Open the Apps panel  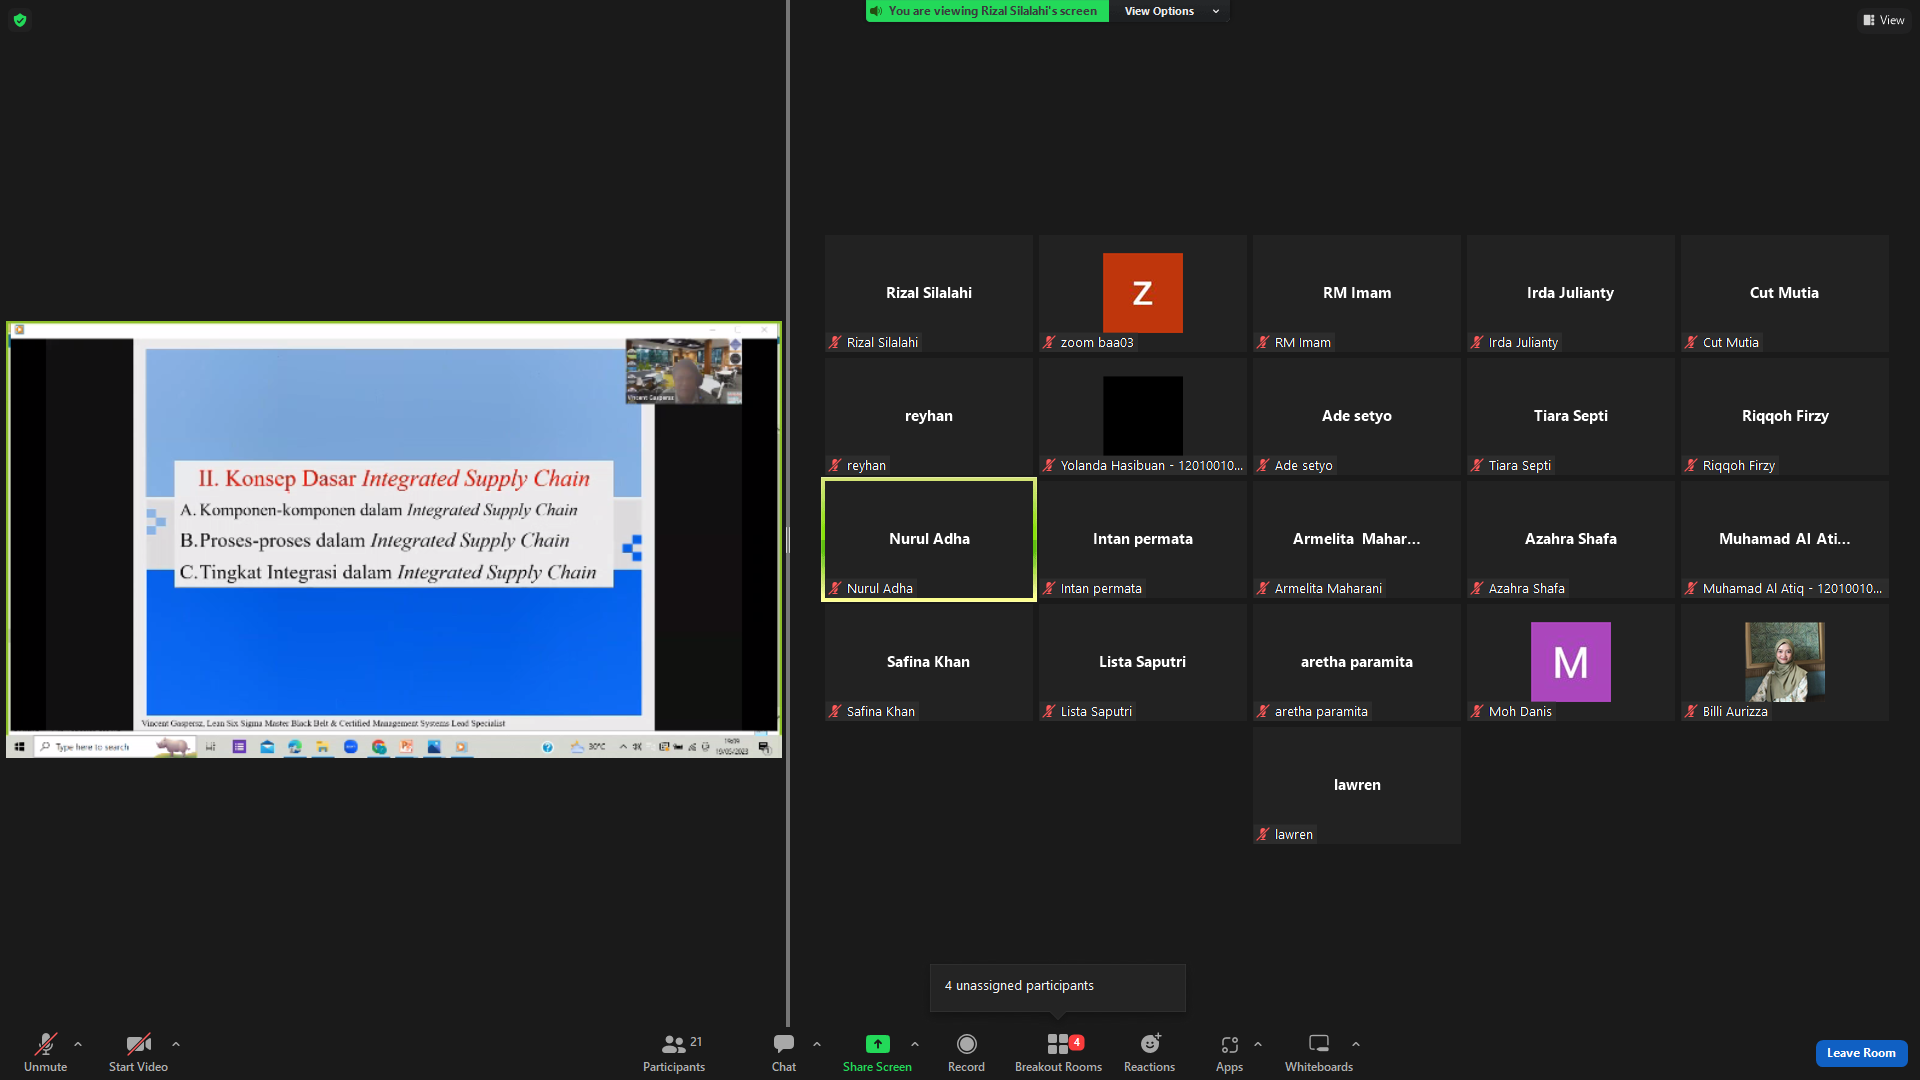[1229, 1052]
